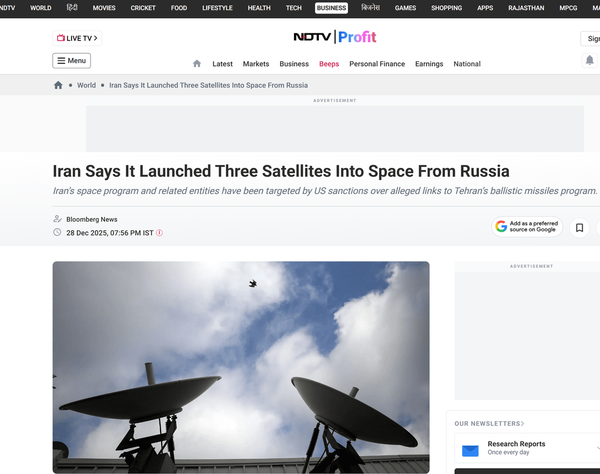Click the breadcrumb home icon

(x=58, y=86)
